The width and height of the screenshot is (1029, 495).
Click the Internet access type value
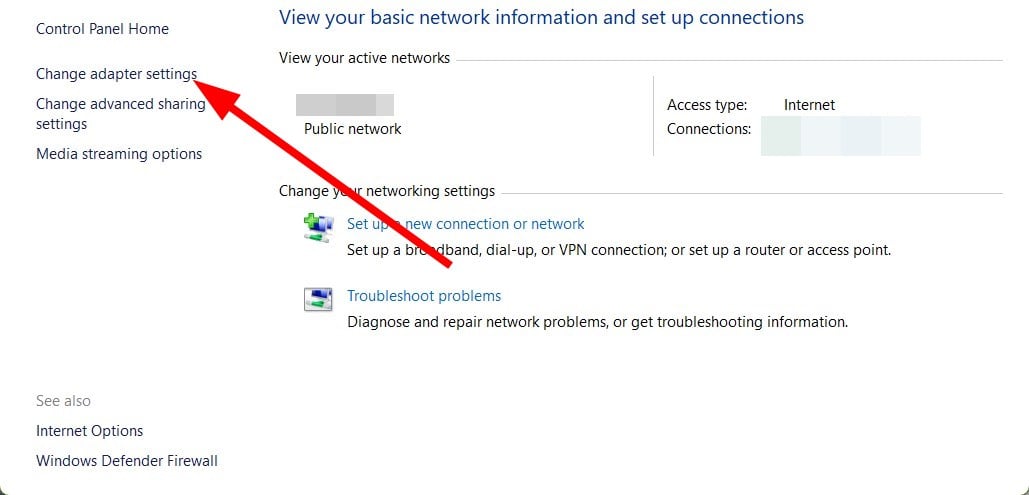(809, 105)
